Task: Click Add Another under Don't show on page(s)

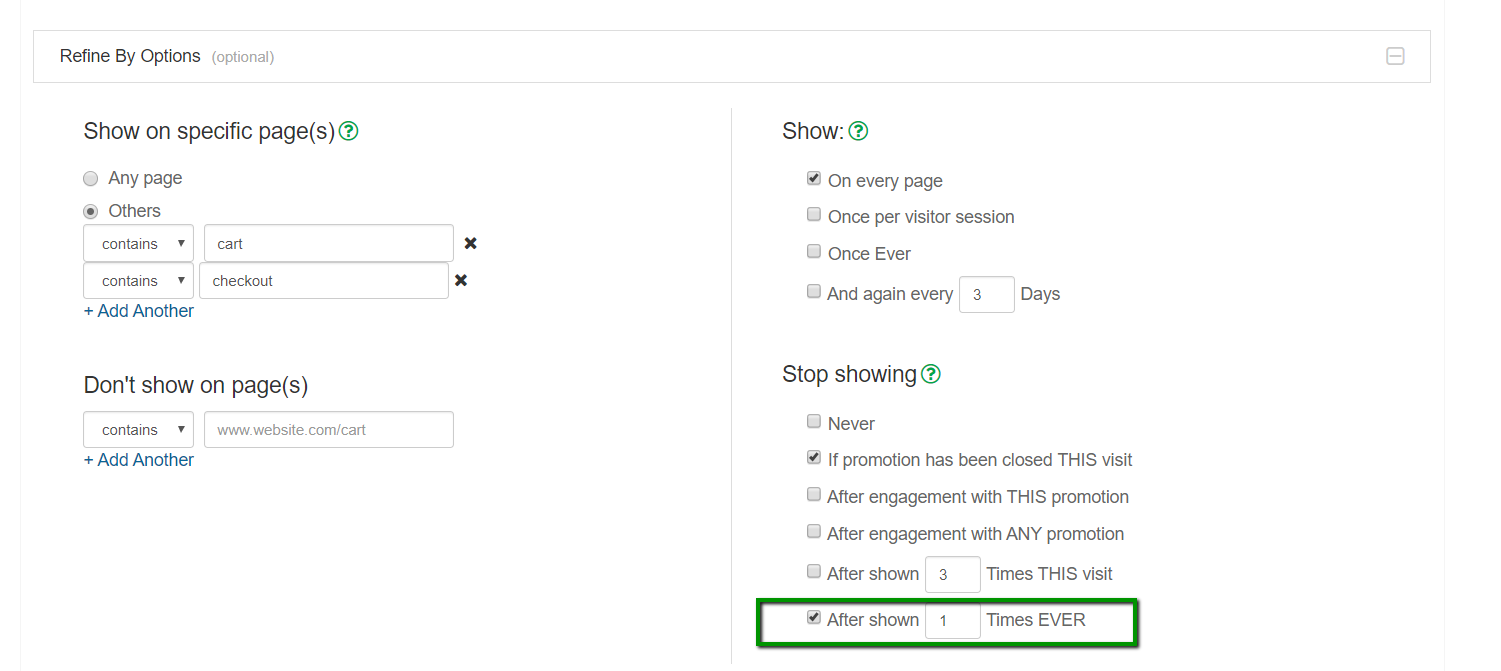Action: point(139,460)
